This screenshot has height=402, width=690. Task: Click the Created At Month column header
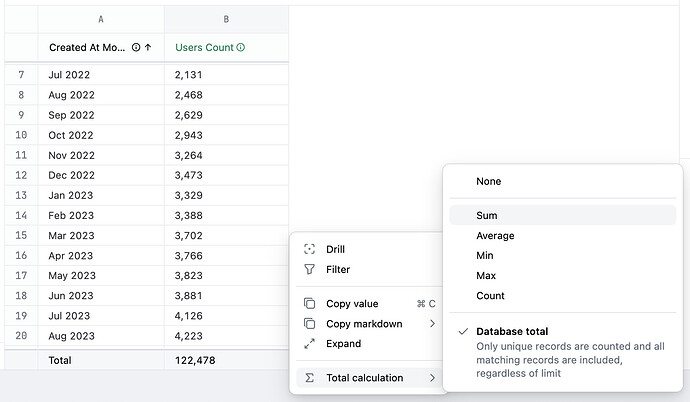88,47
